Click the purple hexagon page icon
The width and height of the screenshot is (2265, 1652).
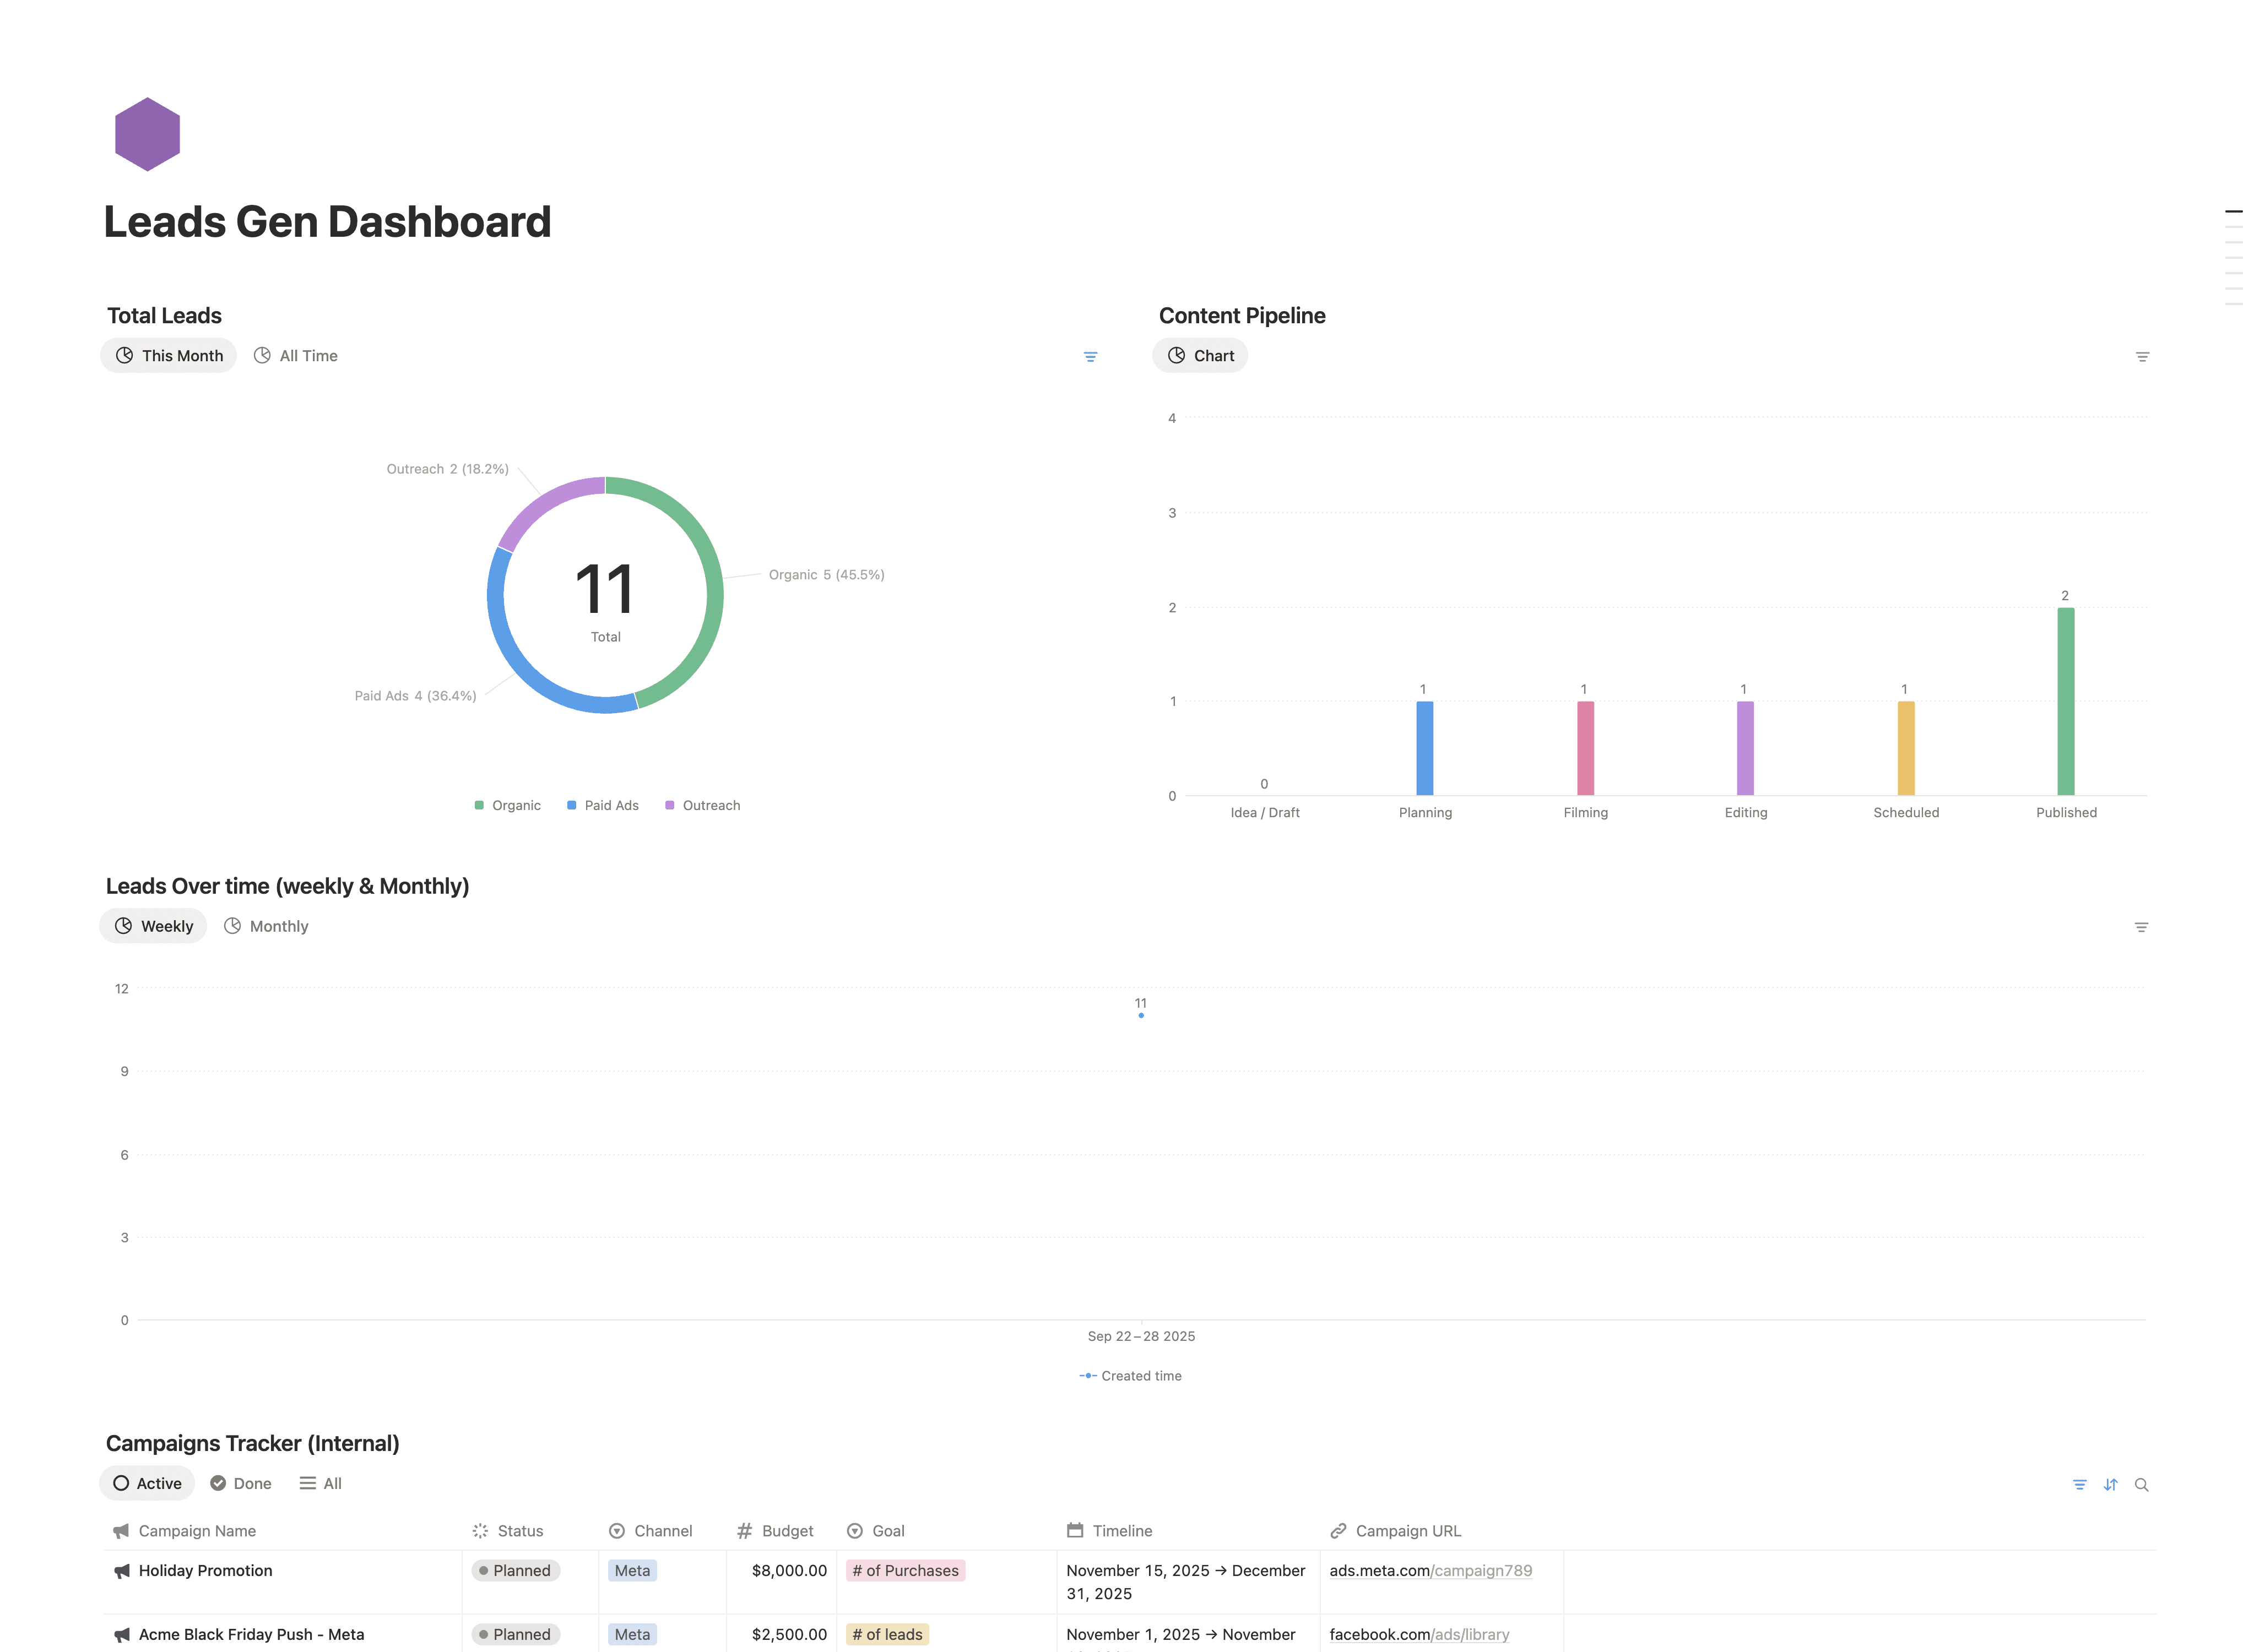(147, 134)
